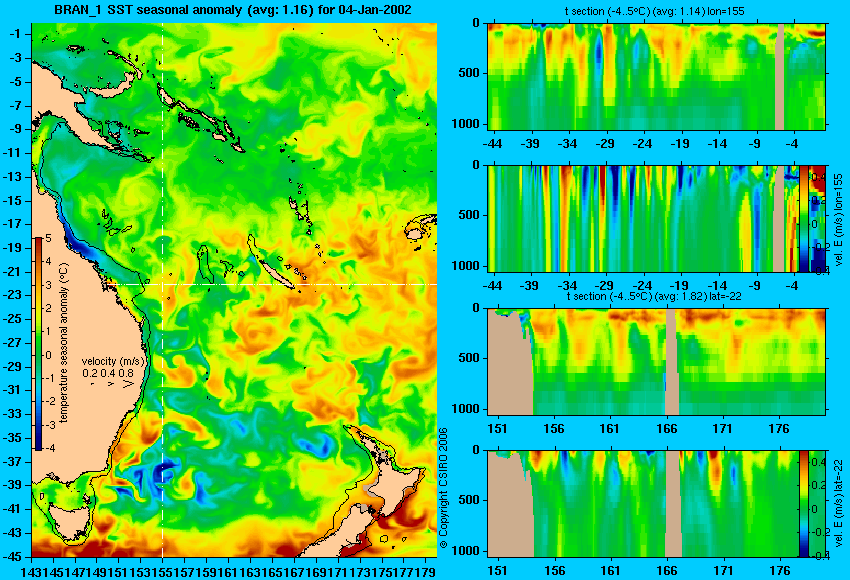The height and width of the screenshot is (580, 850).
Task: Click "166" tick under lat=-22 temperature section
Action: tap(666, 429)
